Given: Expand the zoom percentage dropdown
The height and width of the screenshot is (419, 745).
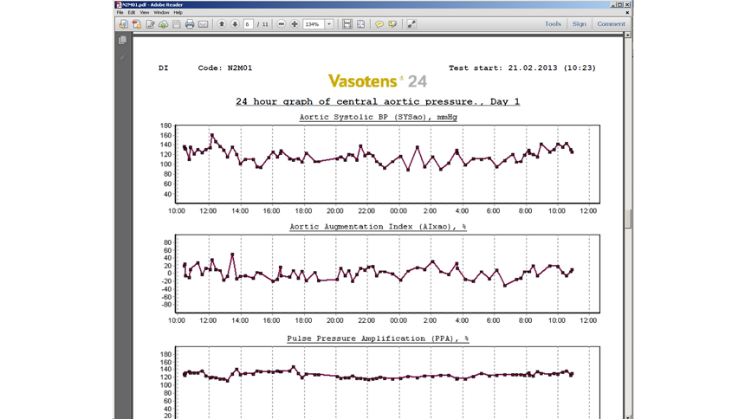Looking at the screenshot, I should [x=329, y=24].
